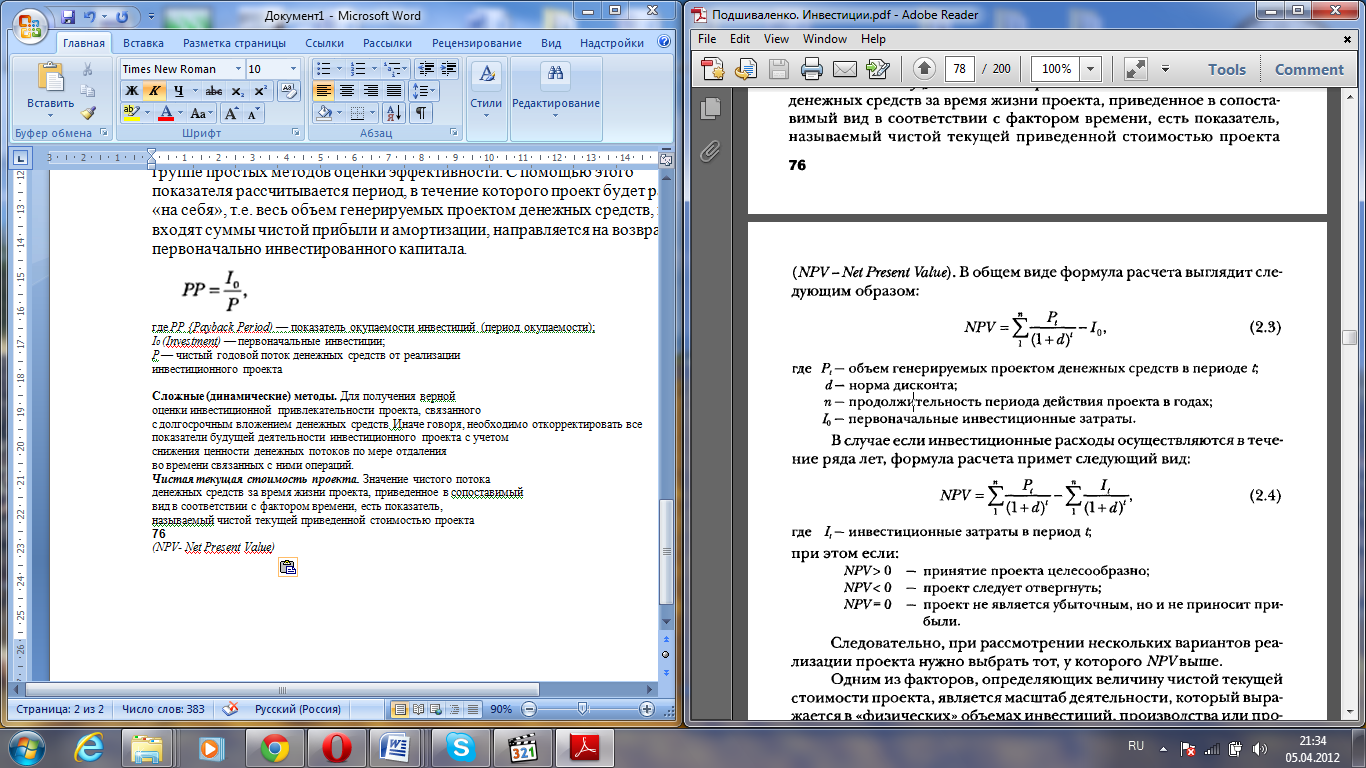
Task: Click the email envelope icon in Reader
Action: click(844, 69)
